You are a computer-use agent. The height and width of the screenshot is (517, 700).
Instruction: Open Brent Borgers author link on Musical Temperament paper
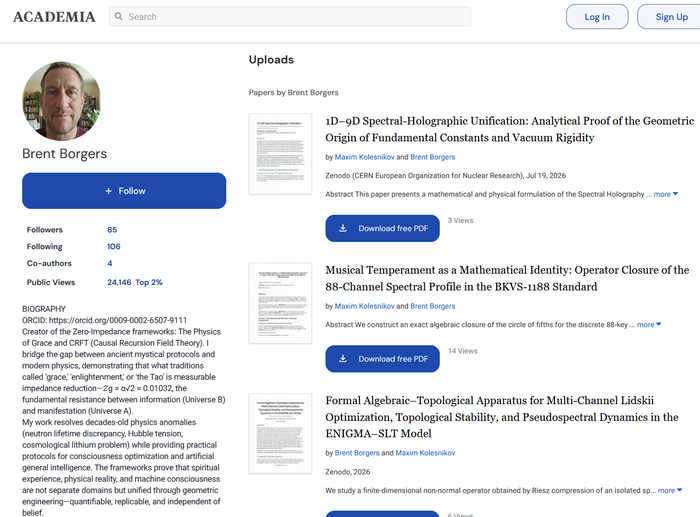coord(433,306)
